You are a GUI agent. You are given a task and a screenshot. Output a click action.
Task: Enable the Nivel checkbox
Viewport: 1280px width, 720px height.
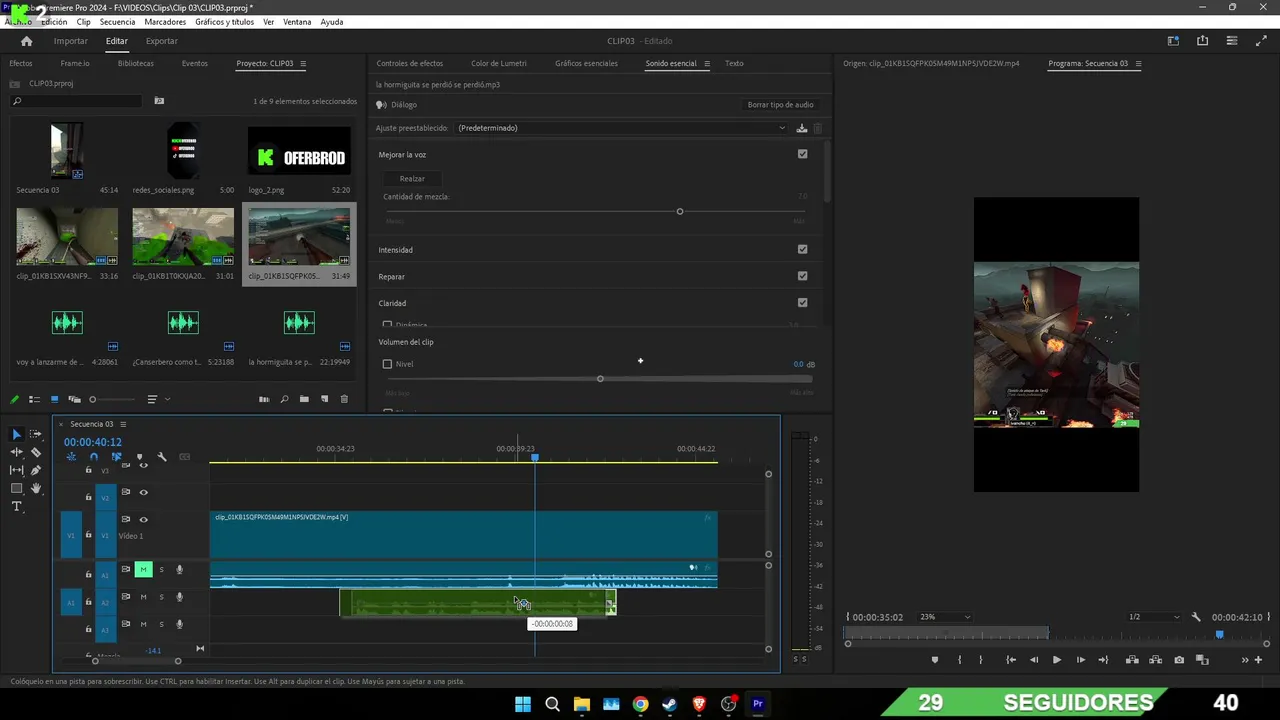387,364
